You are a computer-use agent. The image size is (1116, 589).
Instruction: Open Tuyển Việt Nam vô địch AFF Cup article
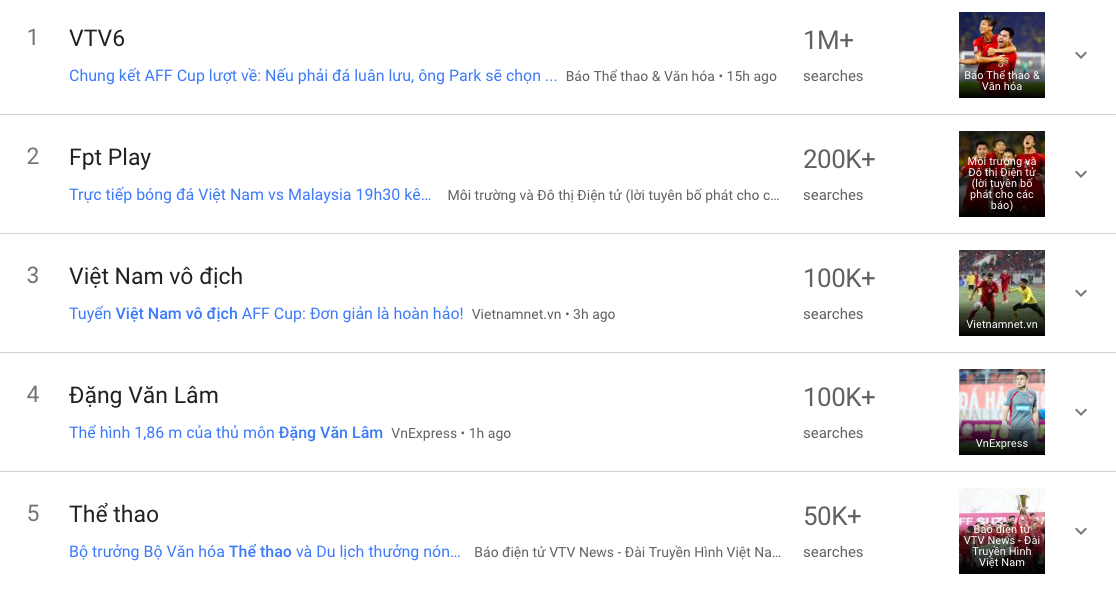(x=266, y=314)
